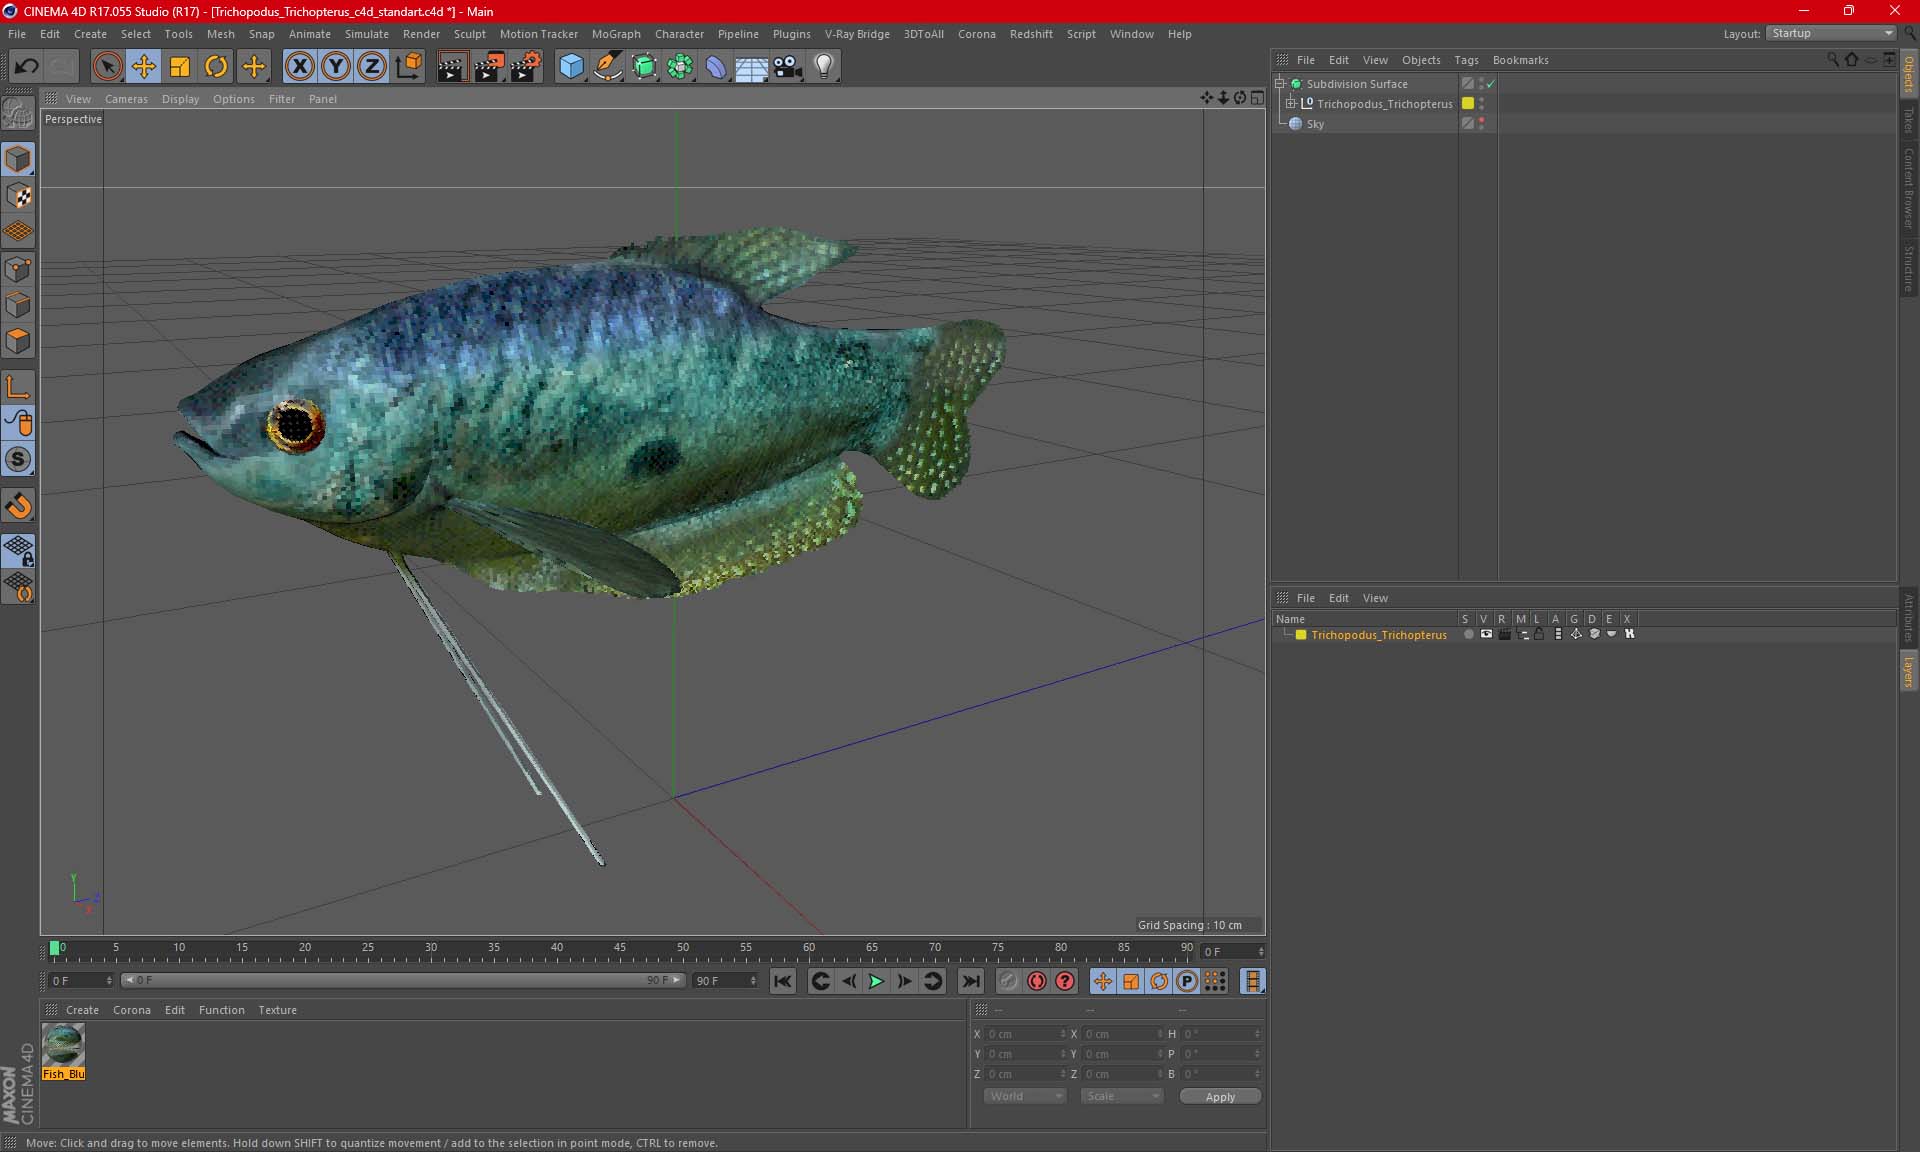Click the Play Forward button

pyautogui.click(x=876, y=981)
